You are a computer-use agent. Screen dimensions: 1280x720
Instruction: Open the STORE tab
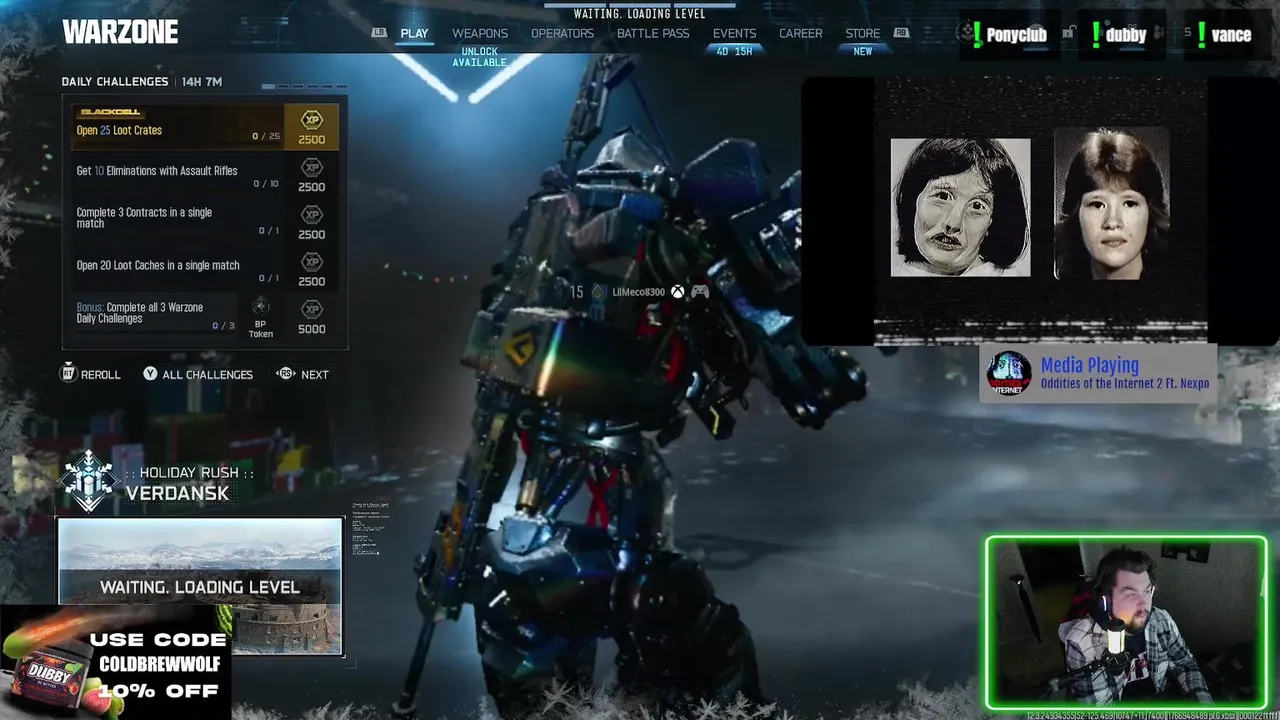point(863,33)
